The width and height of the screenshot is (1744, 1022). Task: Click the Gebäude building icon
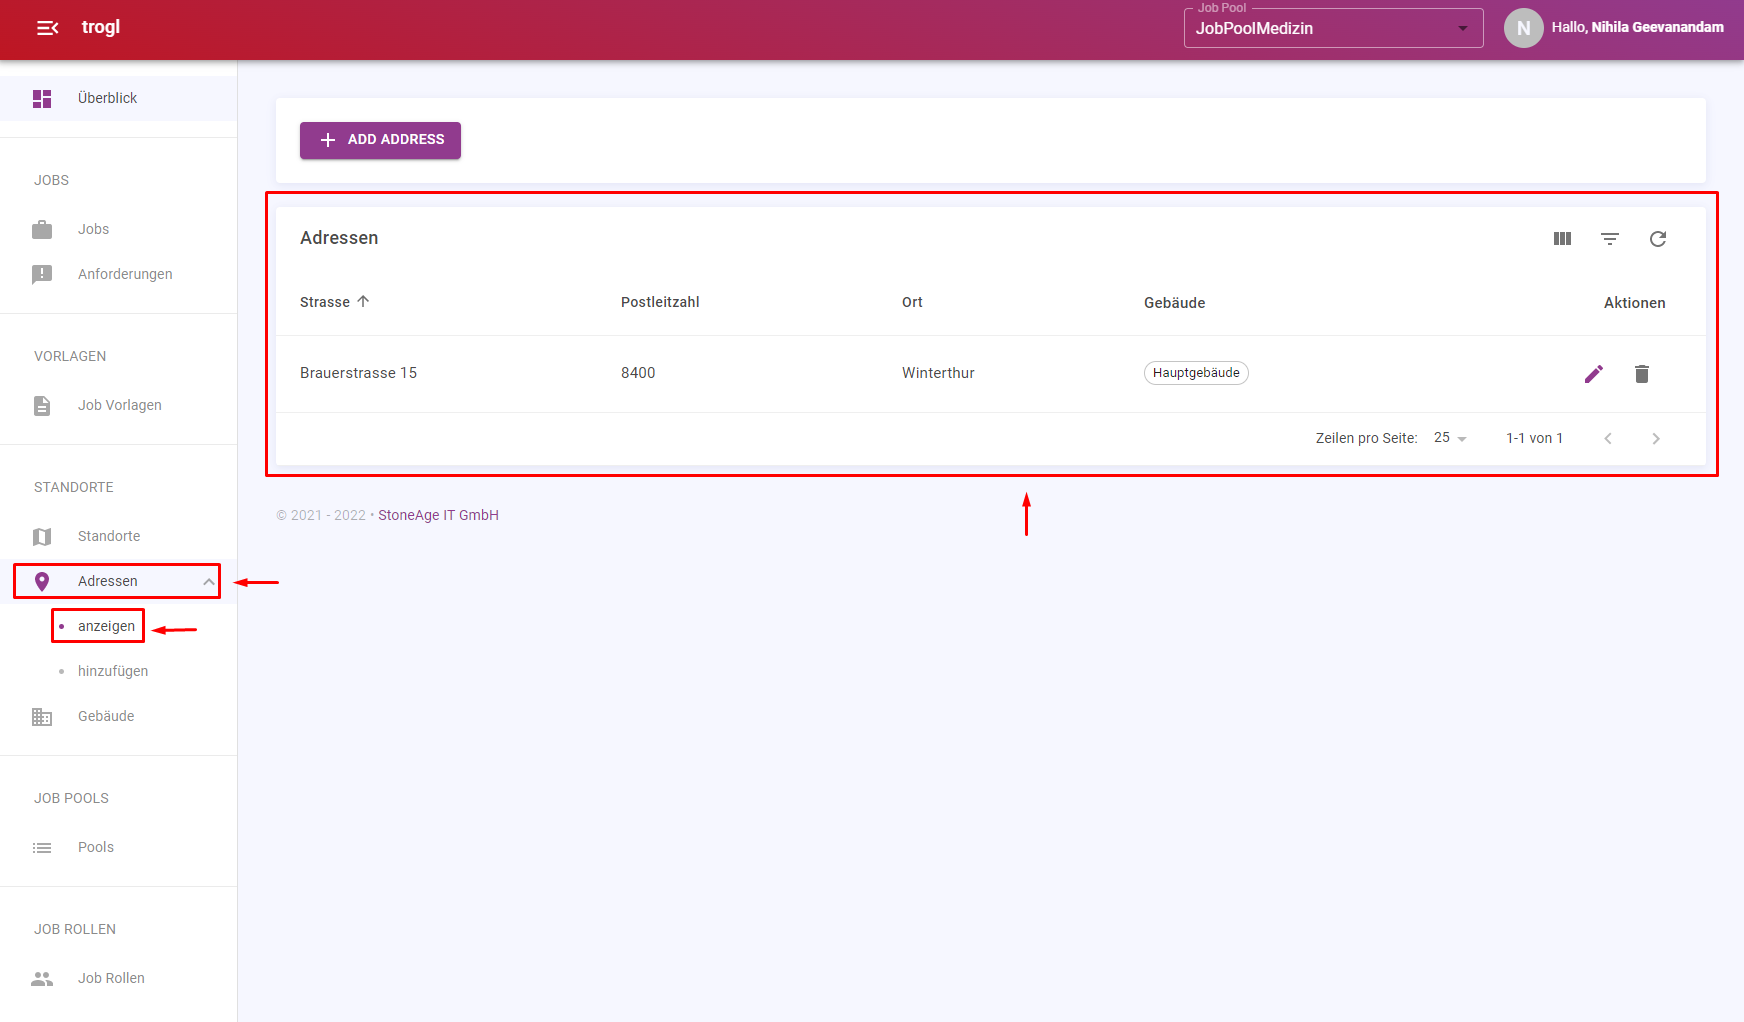pos(42,716)
